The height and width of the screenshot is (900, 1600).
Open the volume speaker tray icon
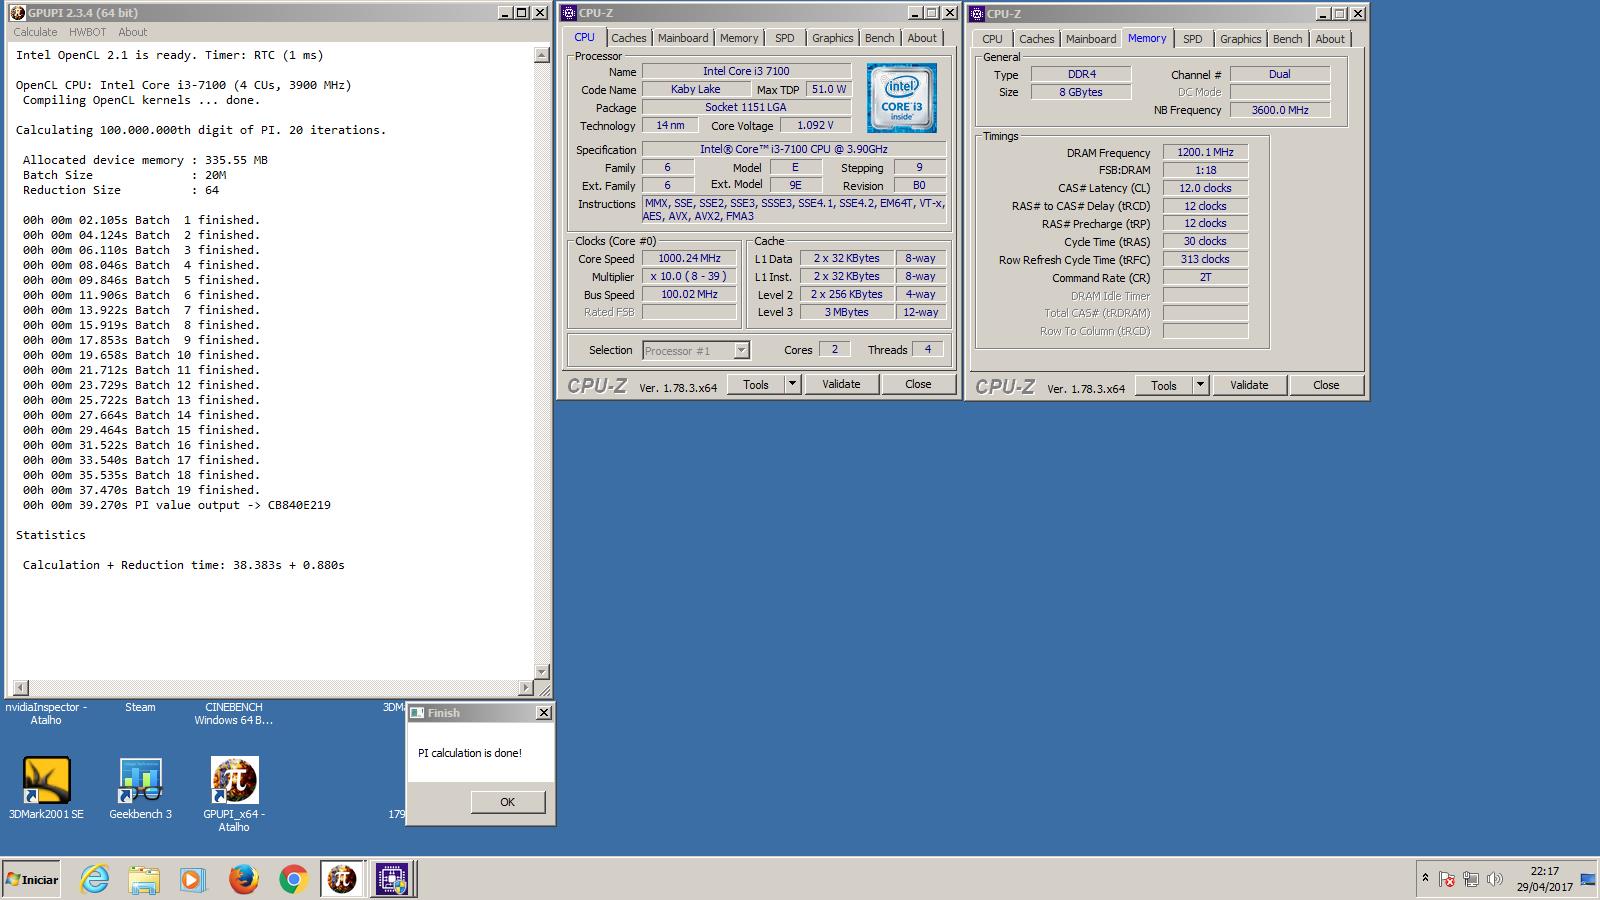point(1494,880)
